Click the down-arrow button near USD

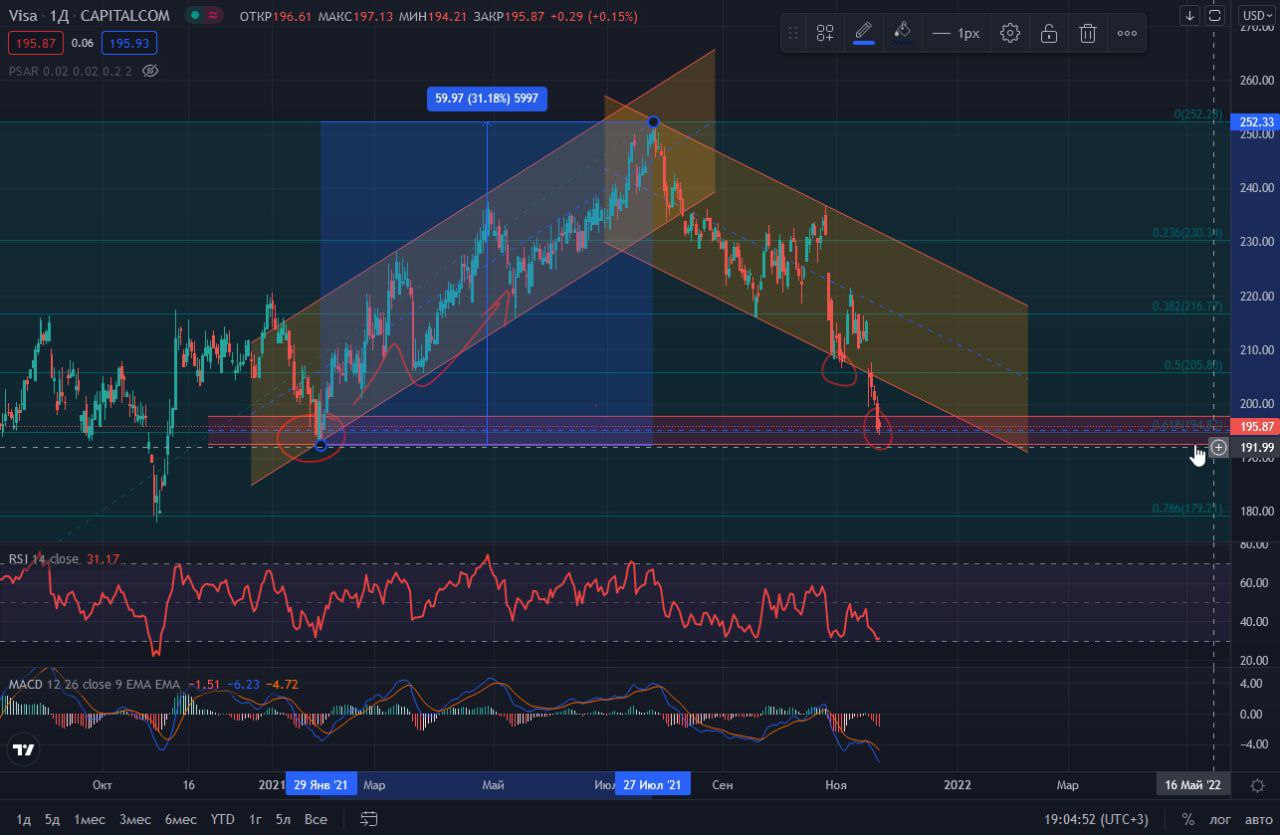click(x=1189, y=15)
